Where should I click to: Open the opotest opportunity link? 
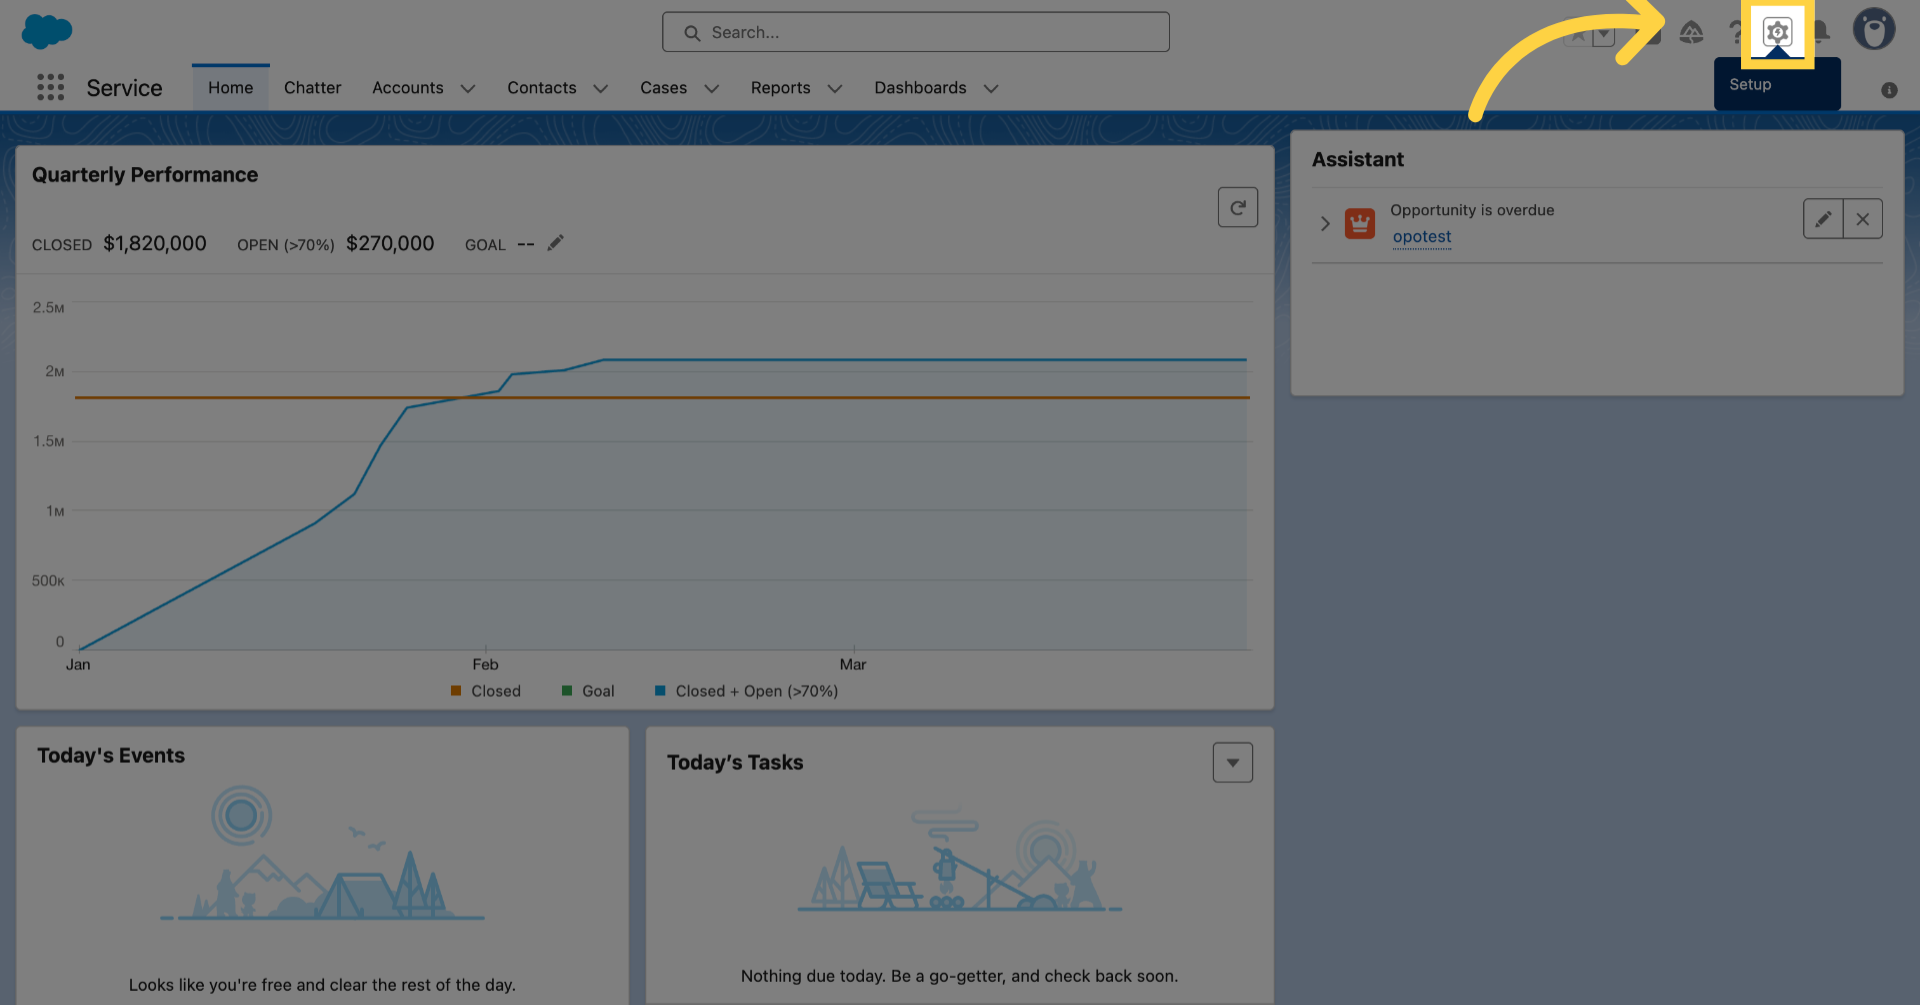pyautogui.click(x=1422, y=237)
